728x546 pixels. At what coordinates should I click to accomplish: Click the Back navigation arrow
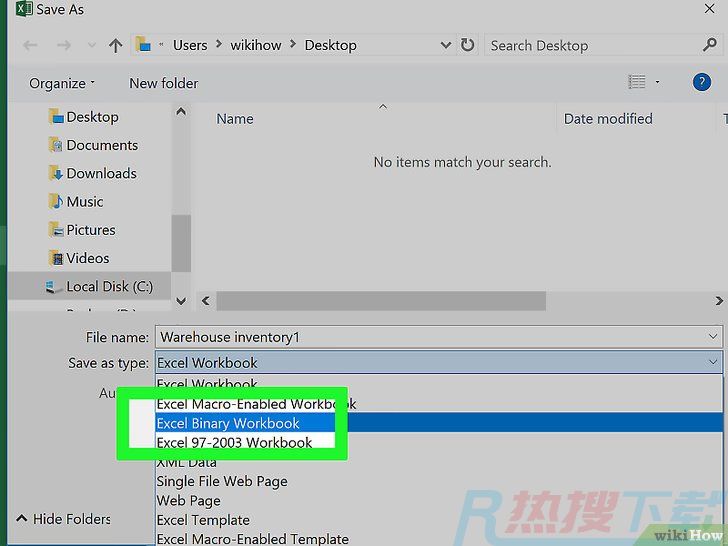pyautogui.click(x=30, y=46)
